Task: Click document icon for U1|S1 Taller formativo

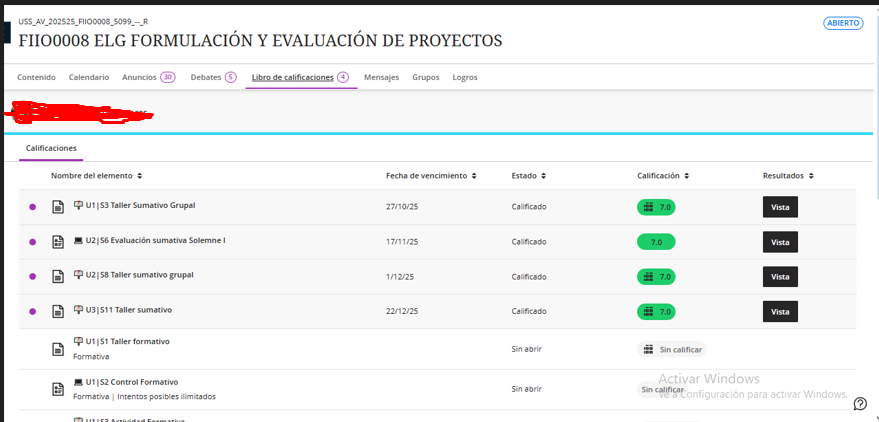Action: (58, 349)
